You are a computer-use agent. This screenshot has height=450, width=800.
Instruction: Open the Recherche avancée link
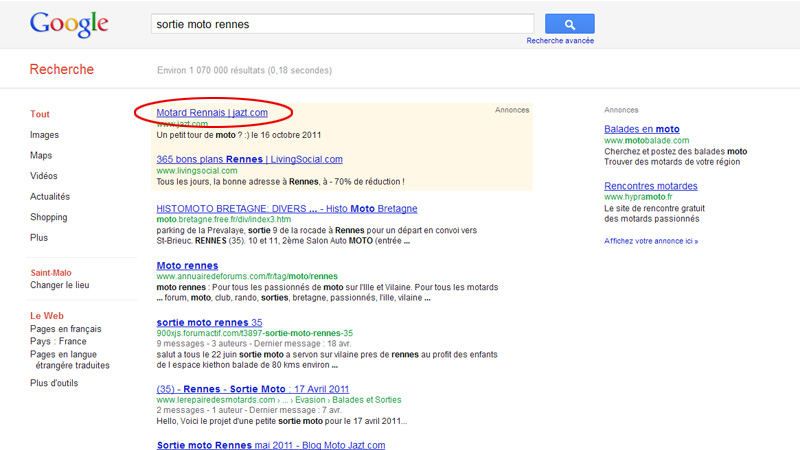coord(560,41)
